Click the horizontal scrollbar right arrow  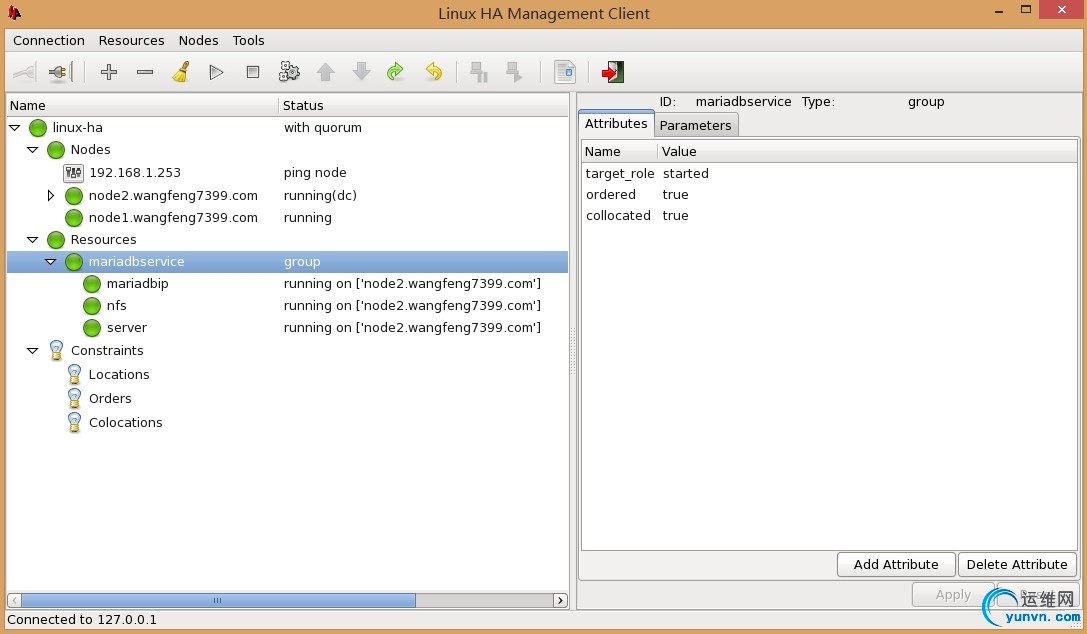[560, 601]
